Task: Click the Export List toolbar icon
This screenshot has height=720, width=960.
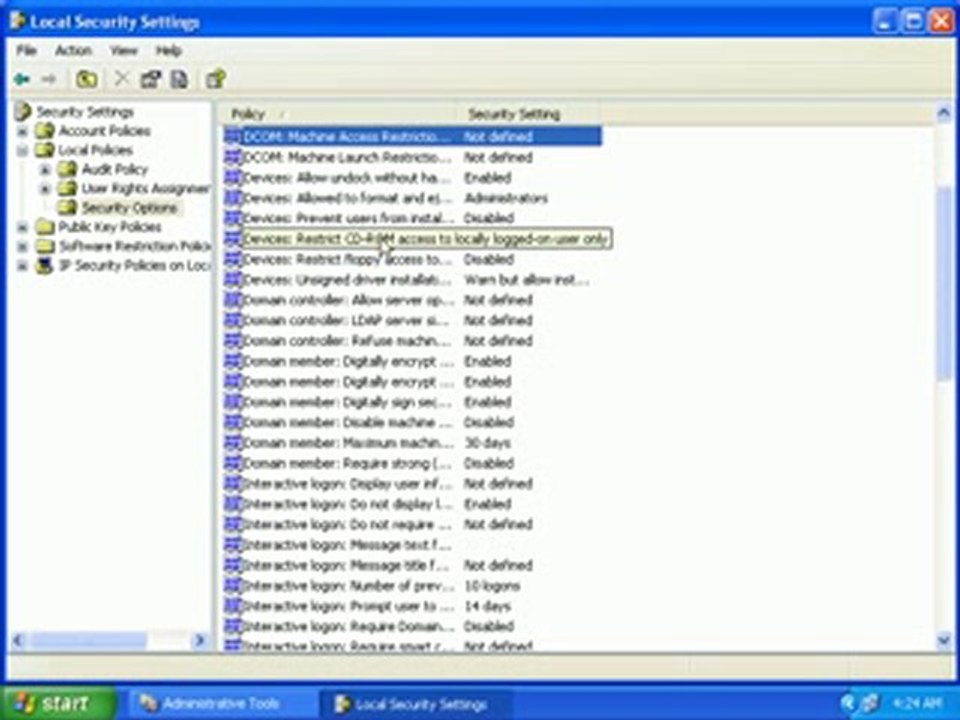Action: coord(179,79)
